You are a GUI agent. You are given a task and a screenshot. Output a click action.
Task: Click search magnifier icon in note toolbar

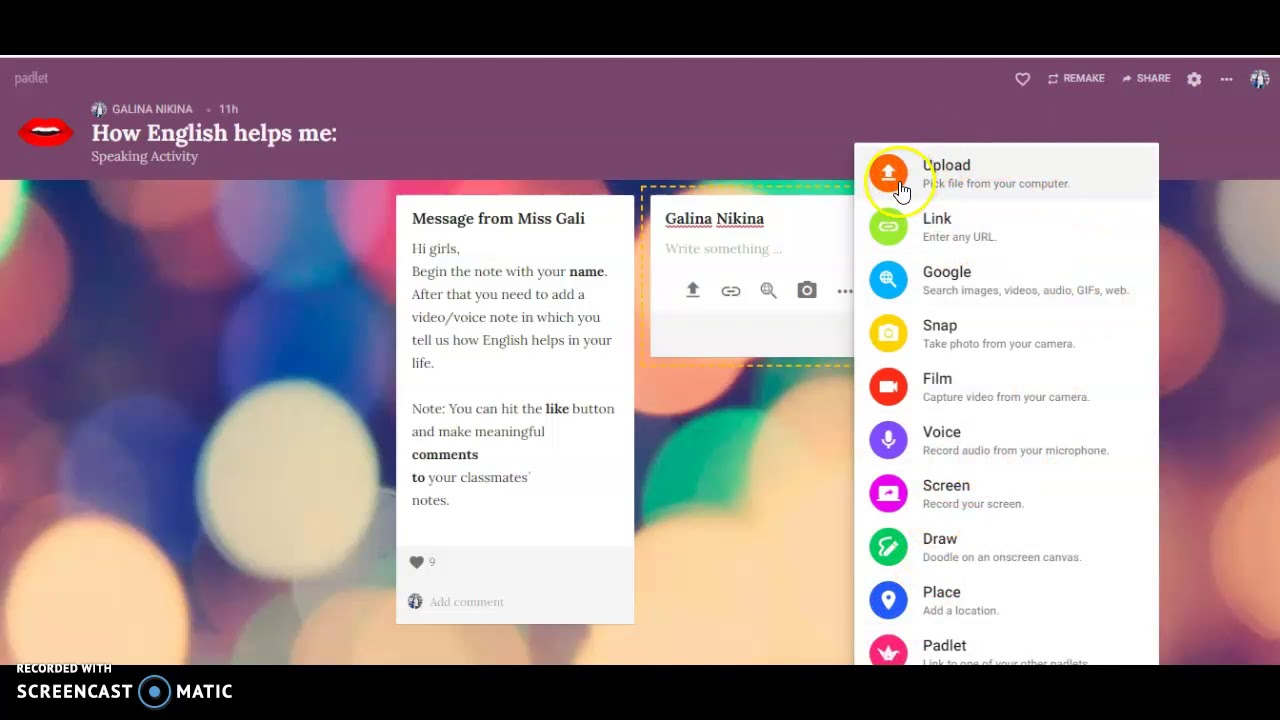click(768, 290)
